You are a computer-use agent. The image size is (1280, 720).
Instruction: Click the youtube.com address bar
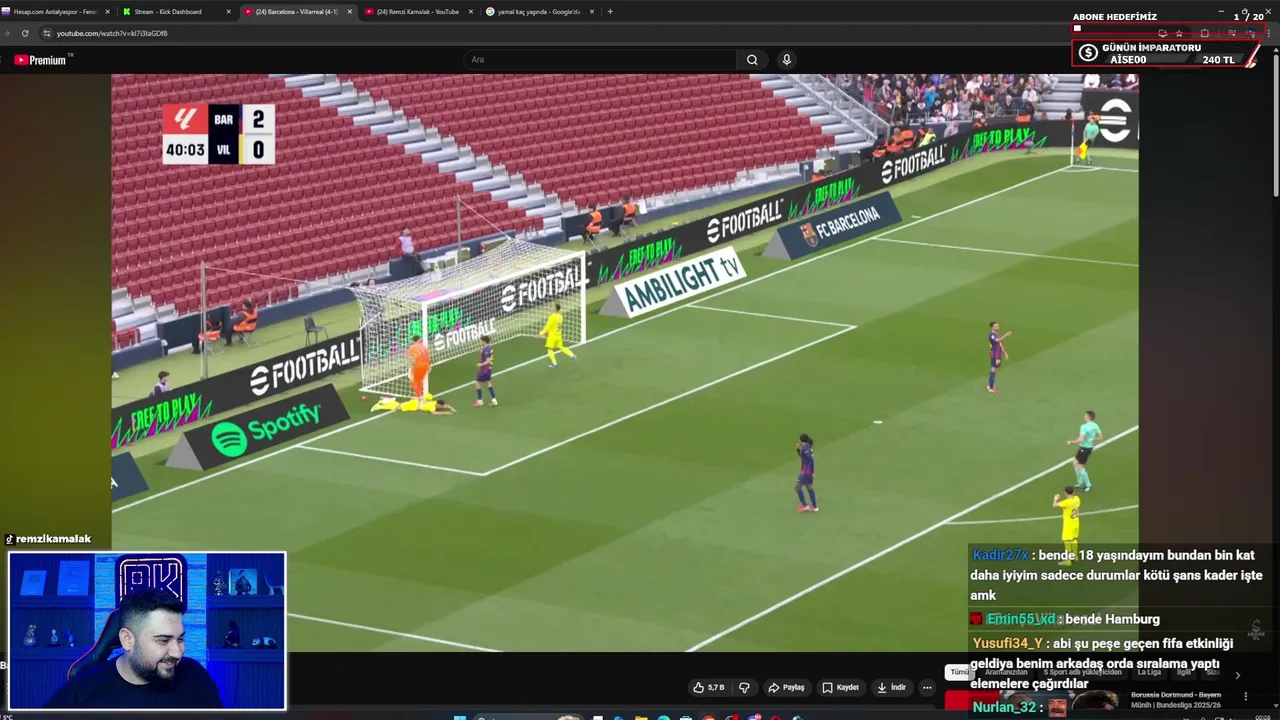[600, 33]
